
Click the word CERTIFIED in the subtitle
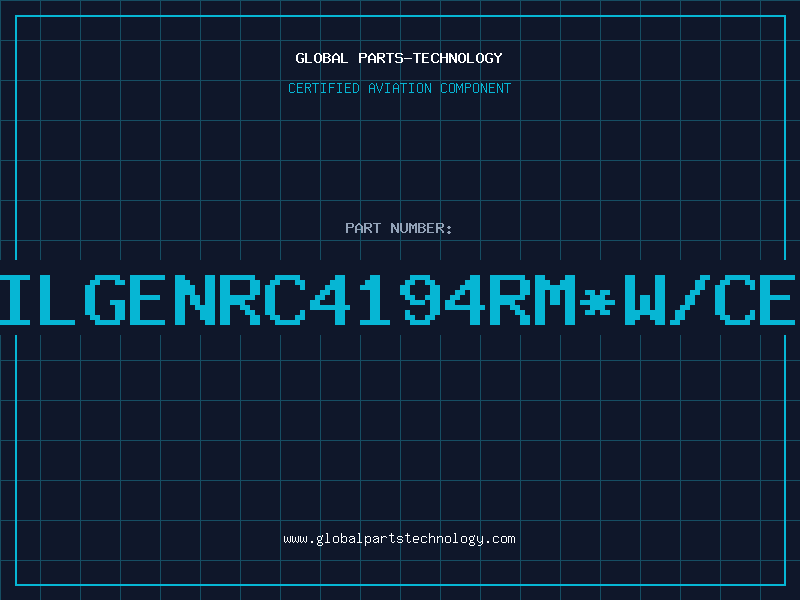coord(324,88)
